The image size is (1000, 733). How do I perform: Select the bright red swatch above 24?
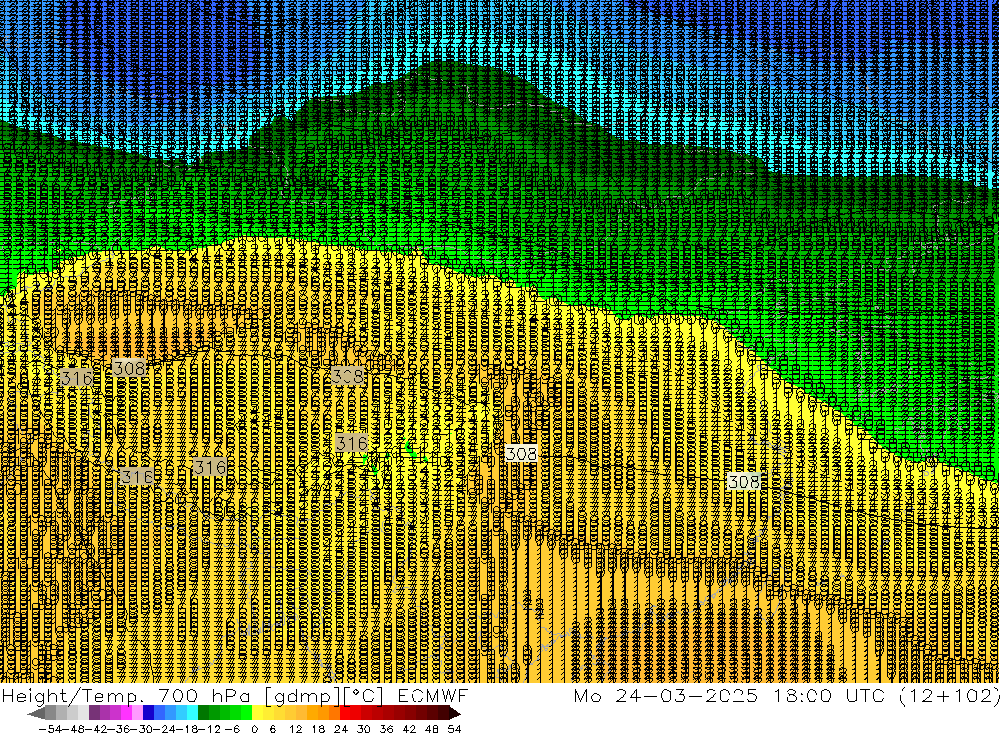click(345, 713)
